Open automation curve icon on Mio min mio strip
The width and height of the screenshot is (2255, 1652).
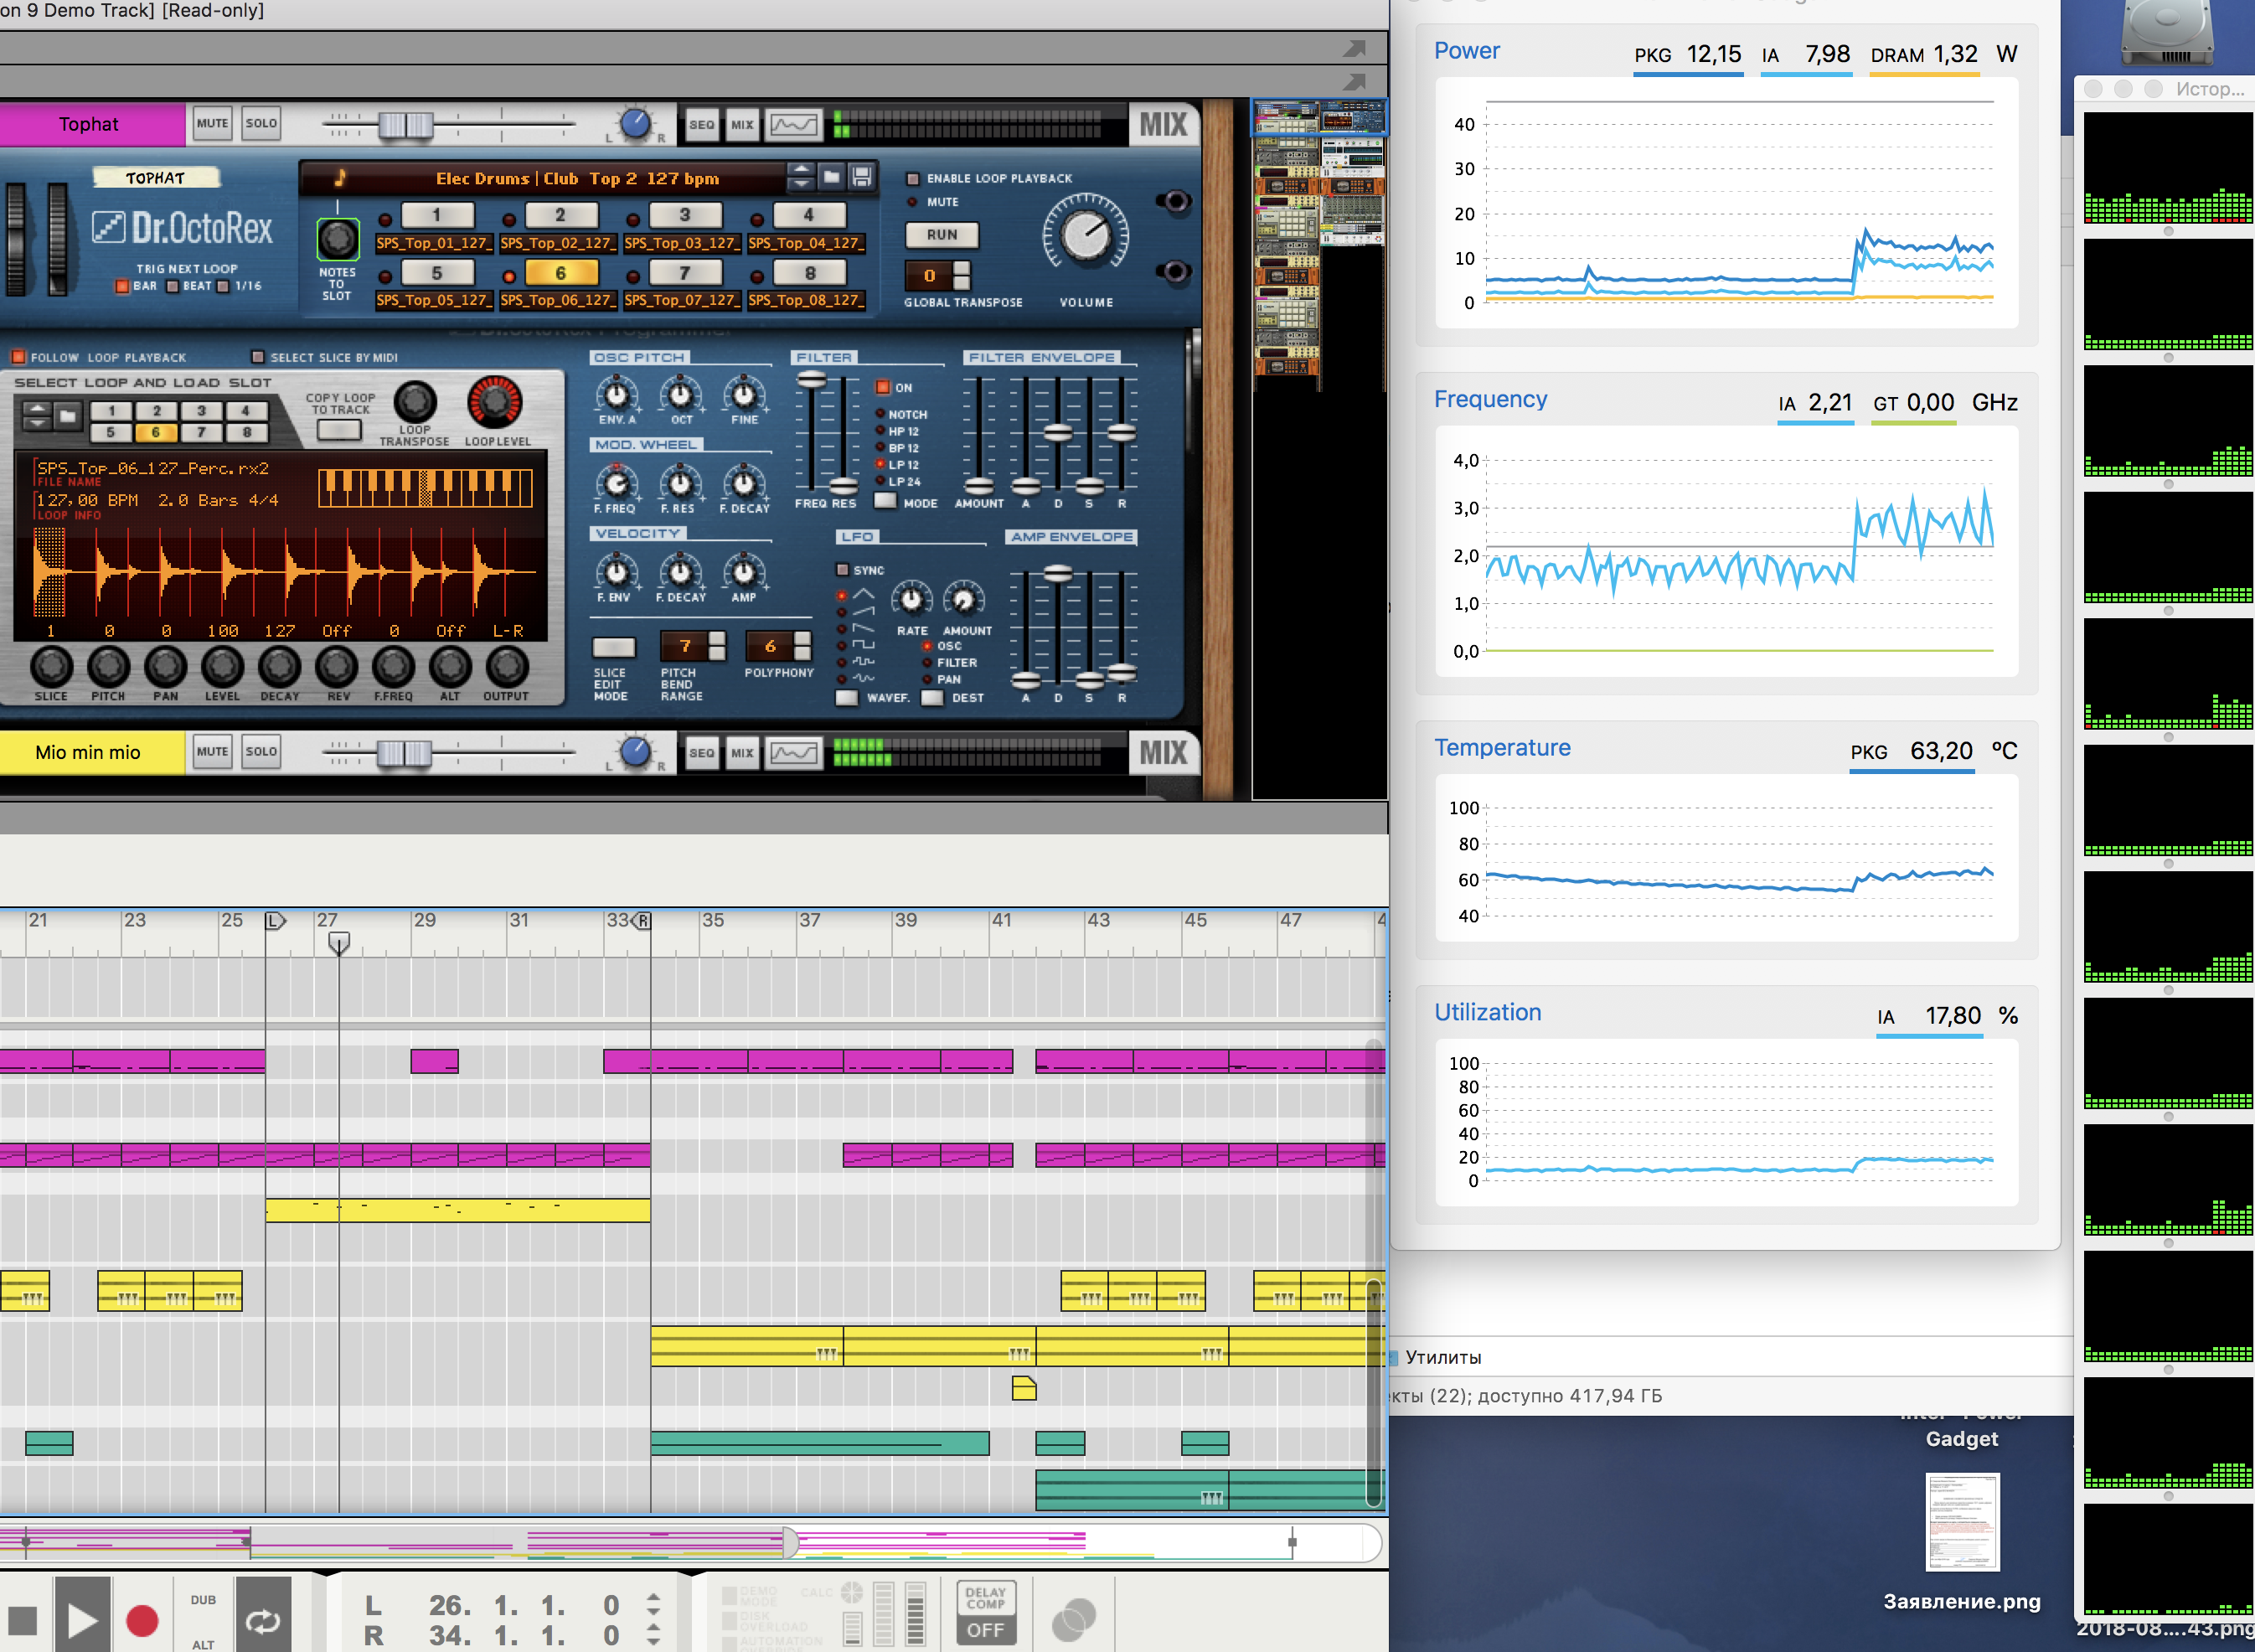(x=794, y=753)
